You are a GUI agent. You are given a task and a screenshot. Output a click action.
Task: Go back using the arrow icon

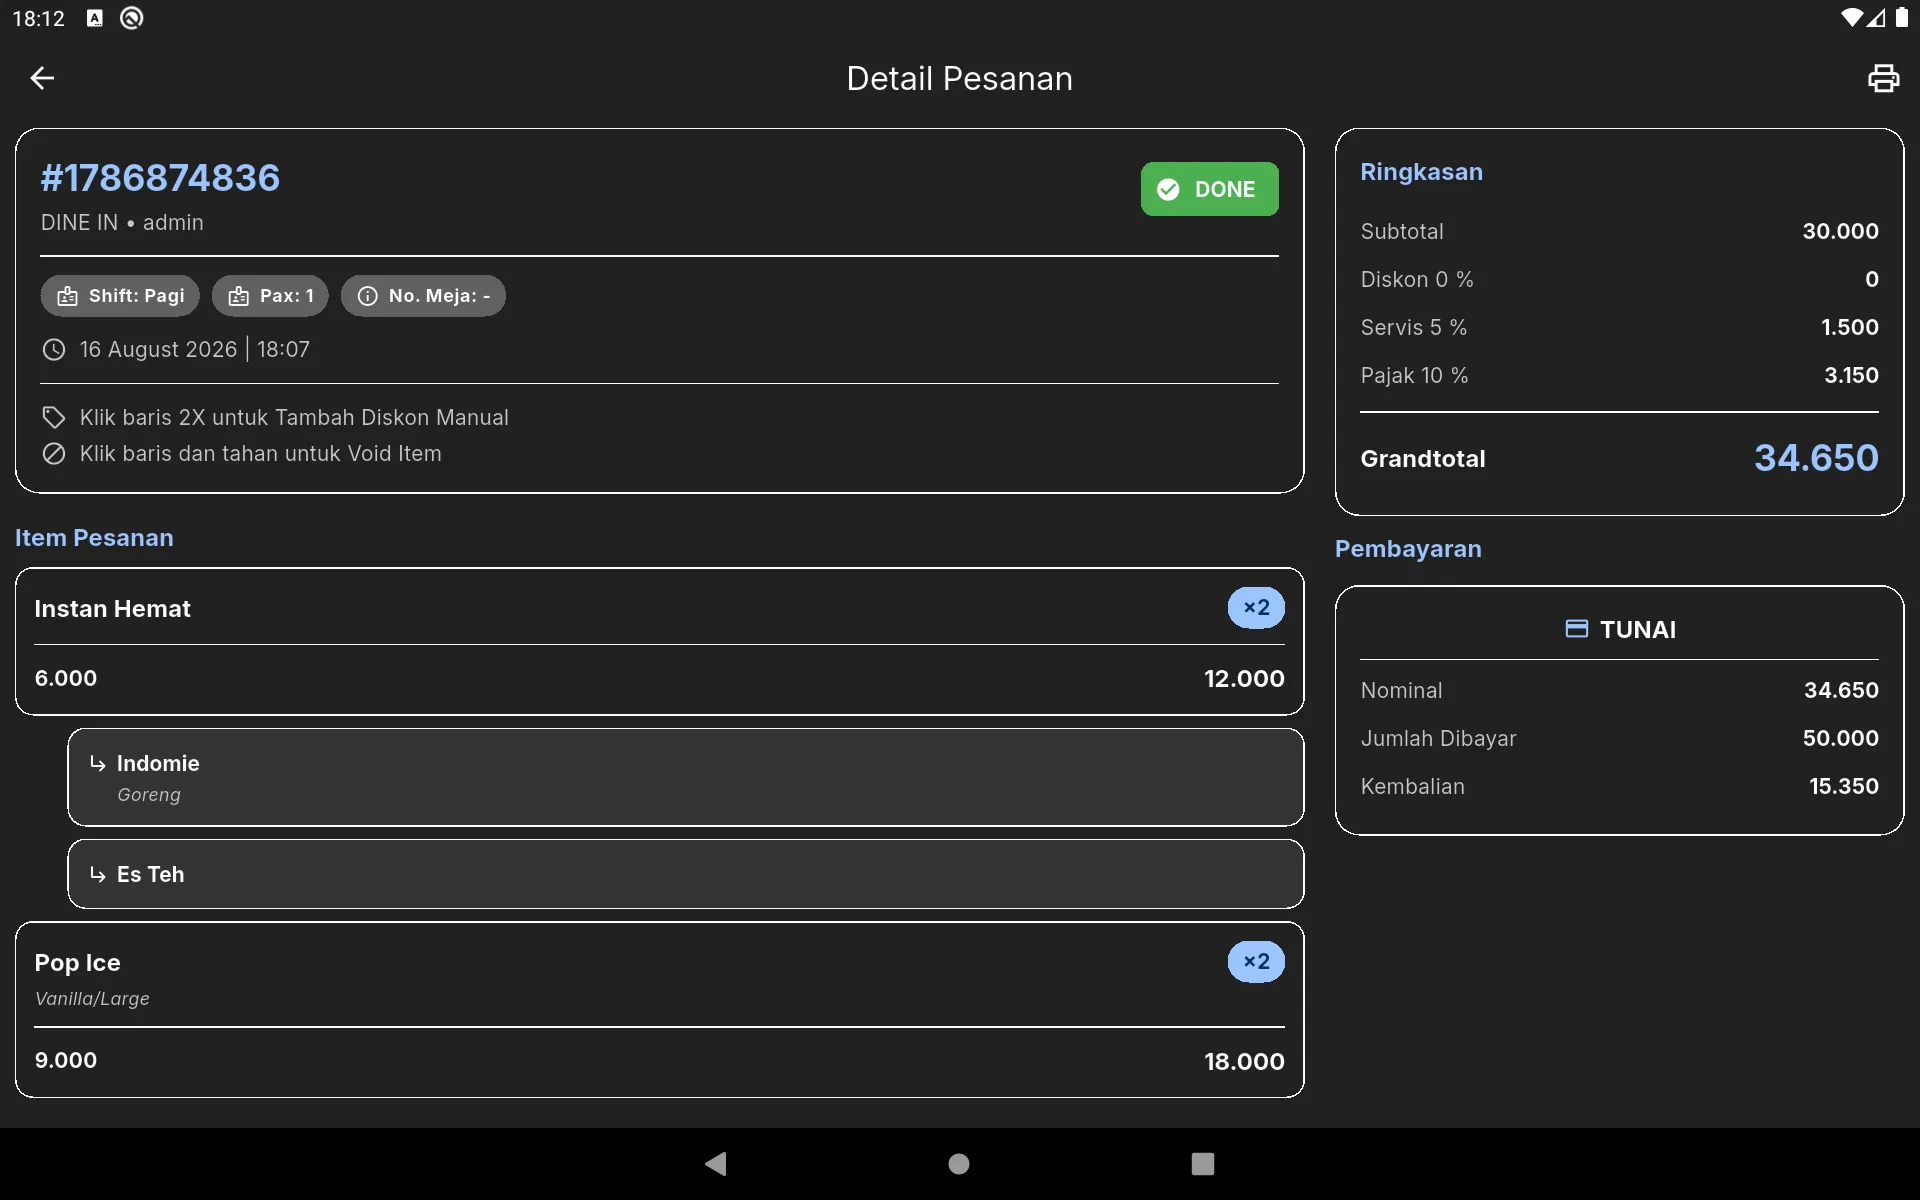(x=42, y=78)
